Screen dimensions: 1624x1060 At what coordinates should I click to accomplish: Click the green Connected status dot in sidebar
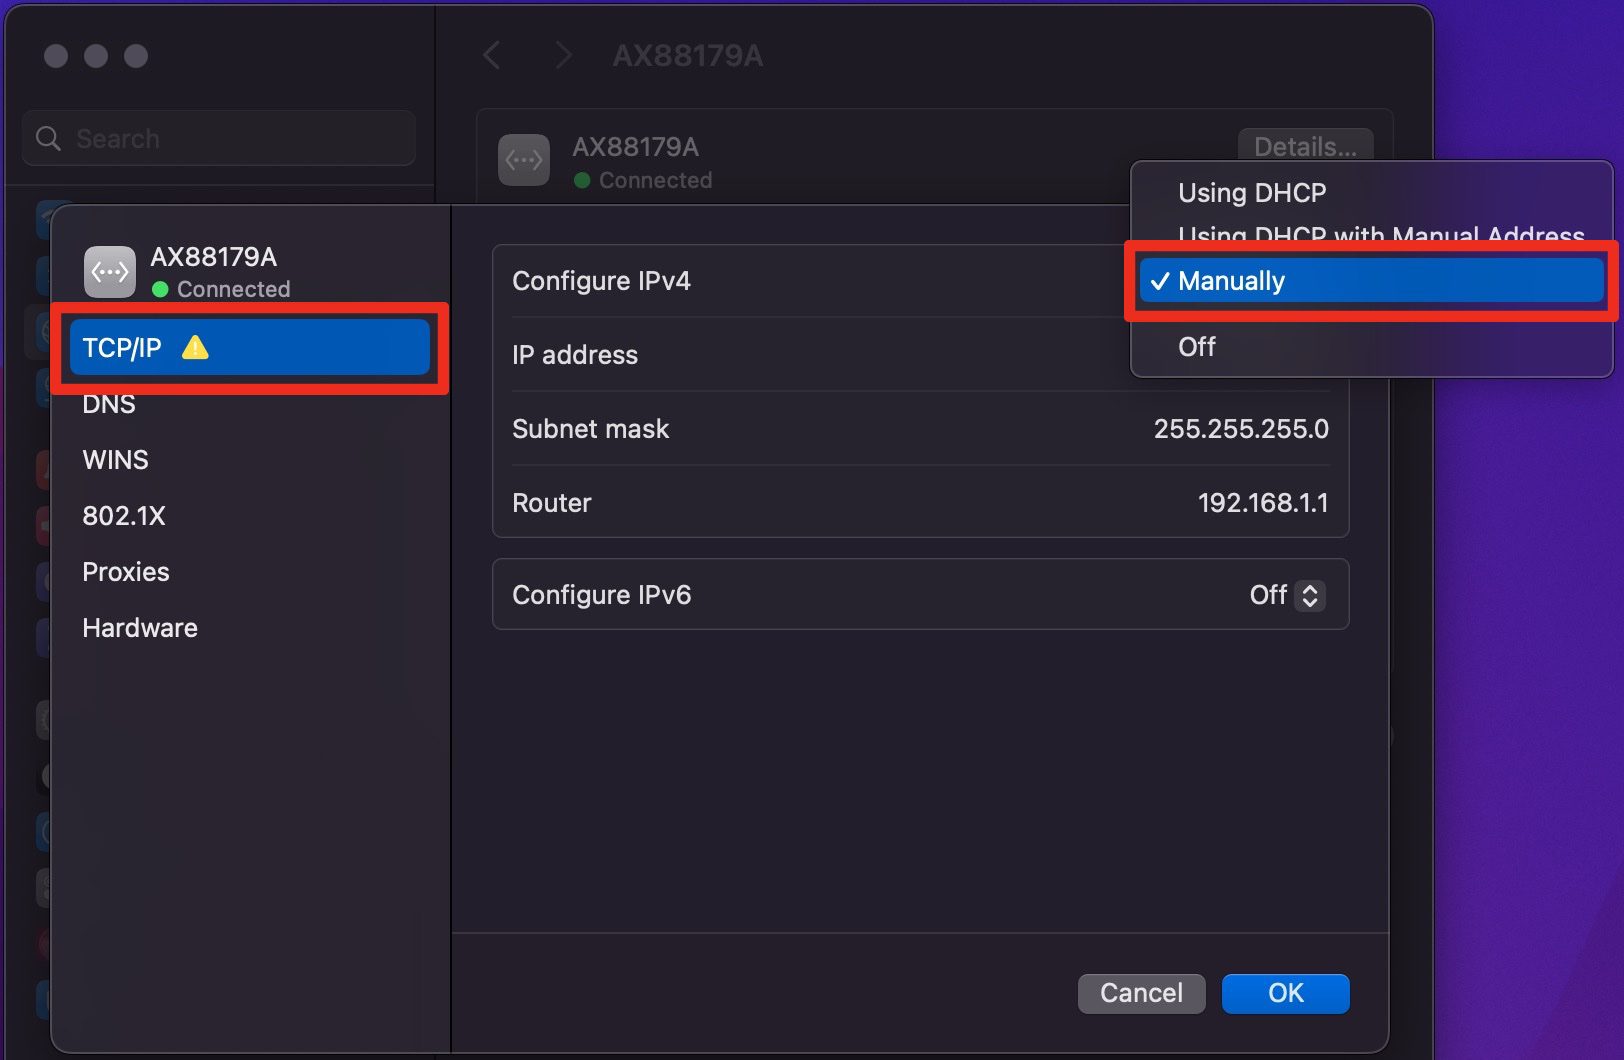[x=160, y=289]
